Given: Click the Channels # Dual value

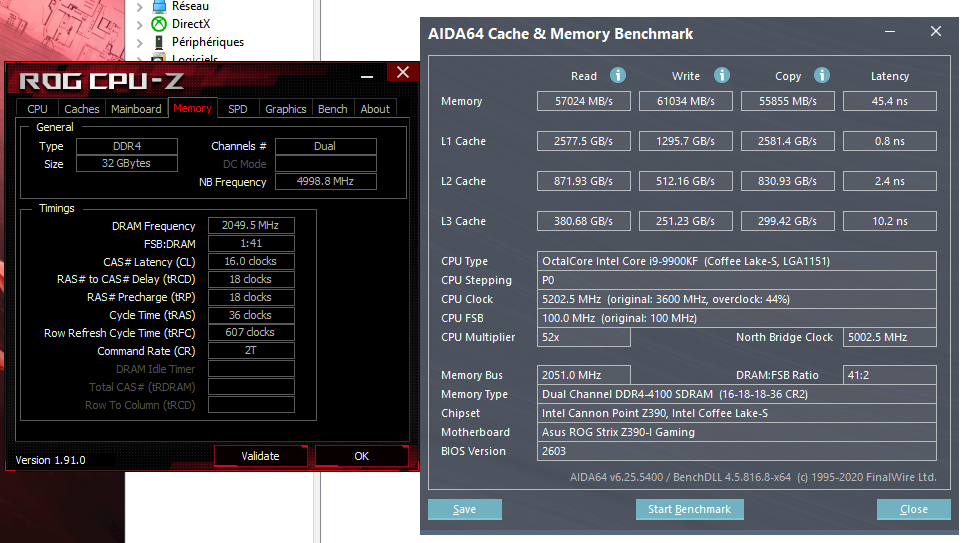Looking at the screenshot, I should [325, 146].
